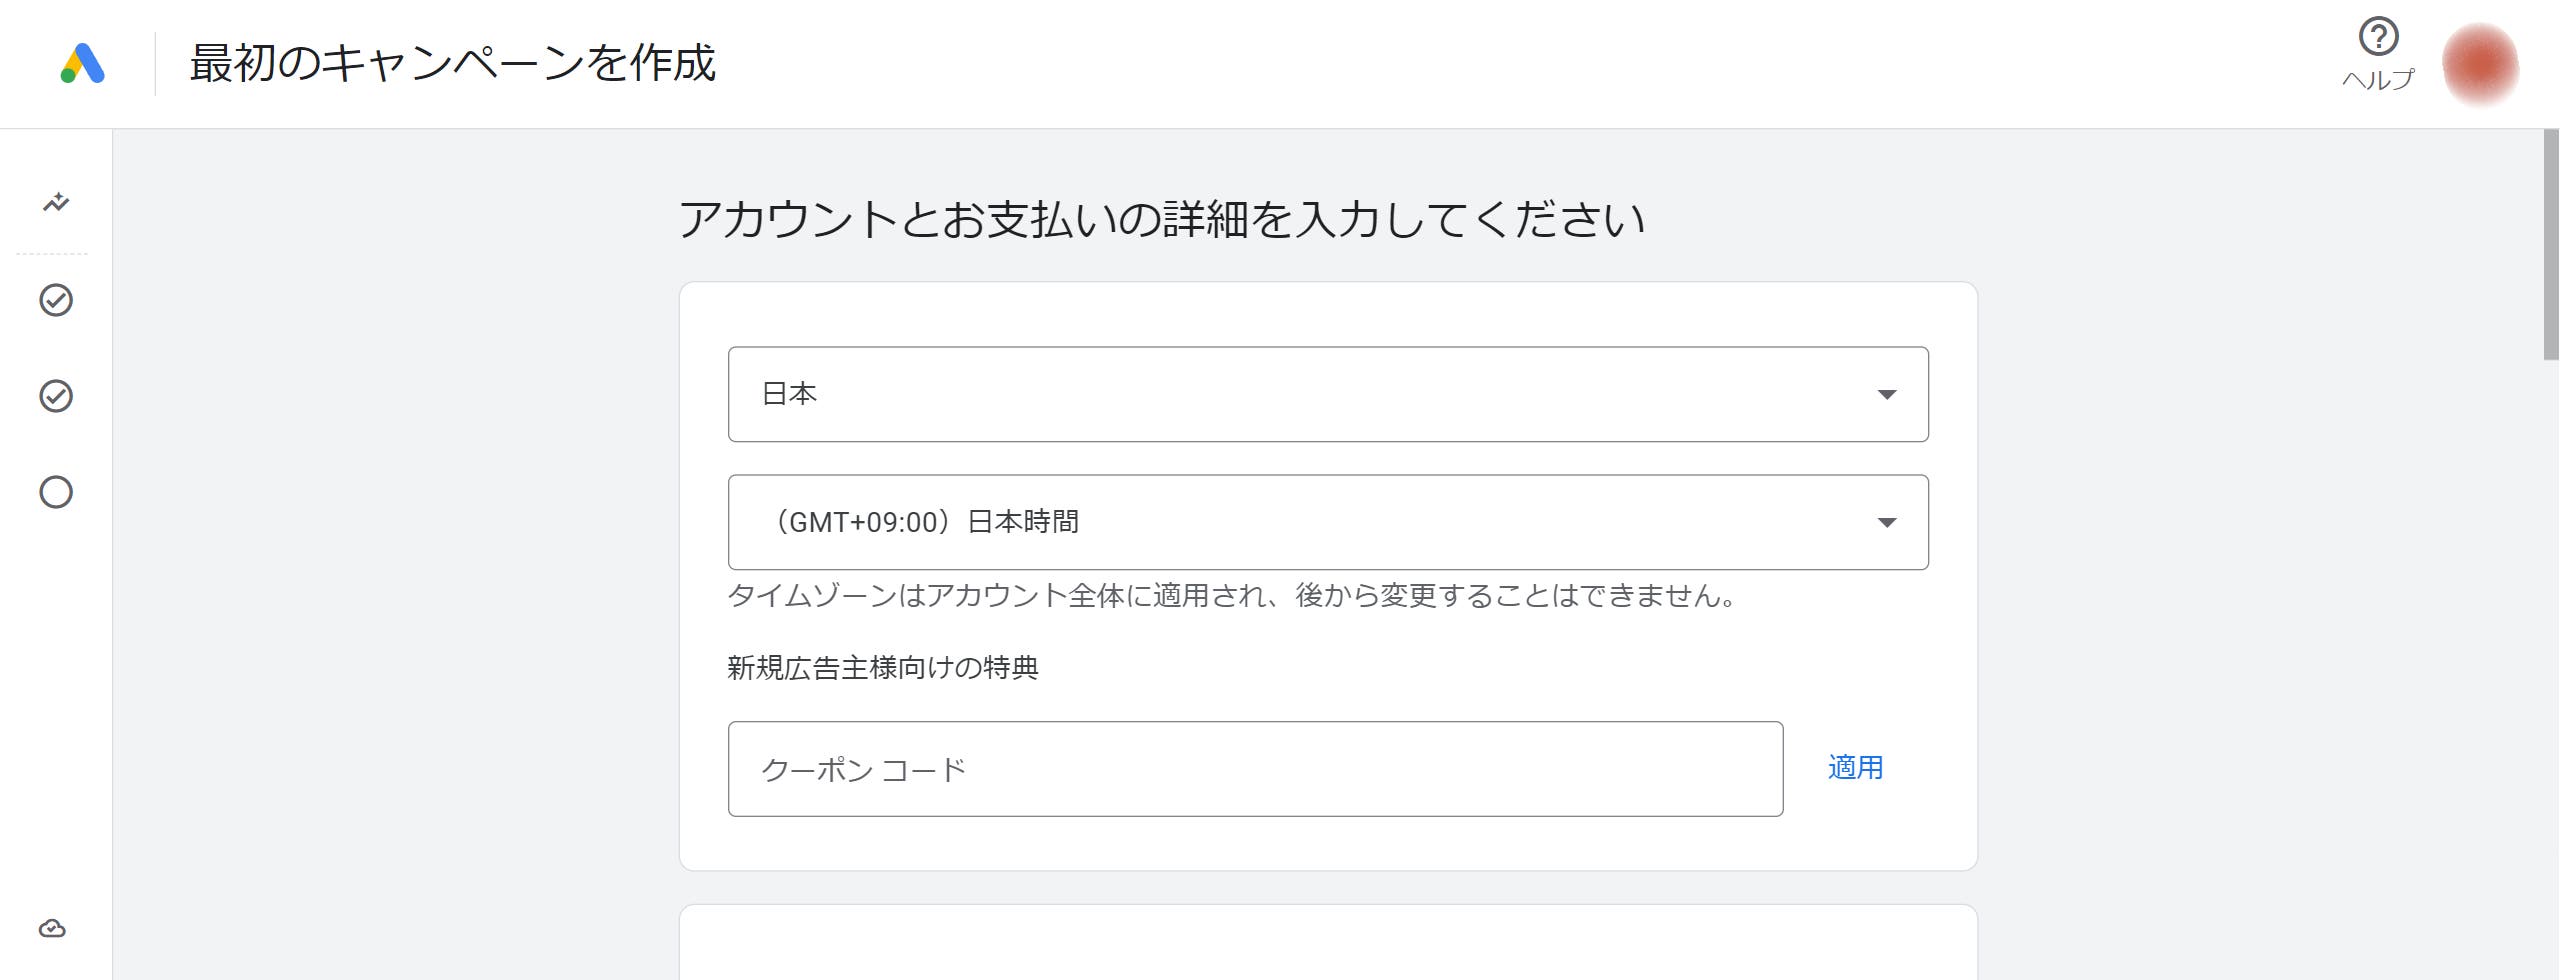2560x980 pixels.
Task: Open the 日本 country dropdown
Action: click(1328, 394)
